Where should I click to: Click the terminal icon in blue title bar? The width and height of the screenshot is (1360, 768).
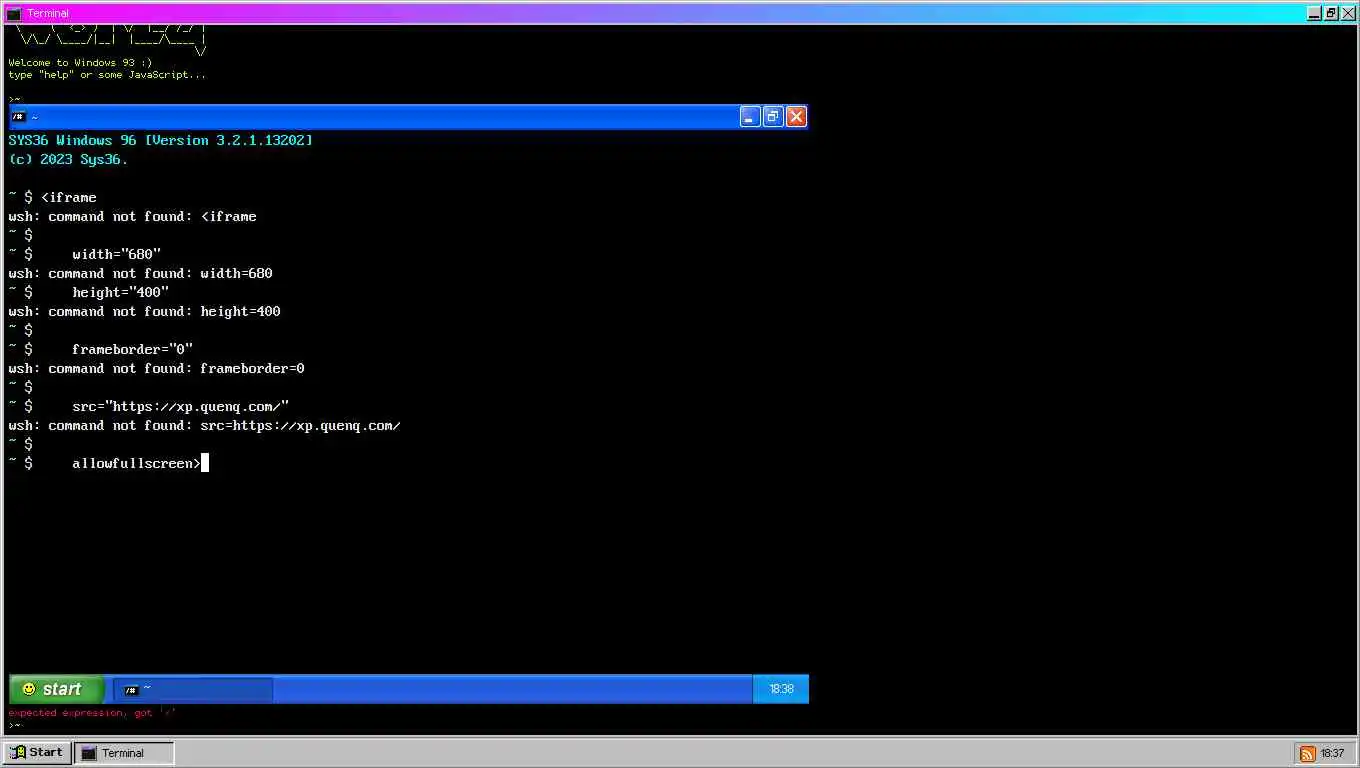pos(18,117)
